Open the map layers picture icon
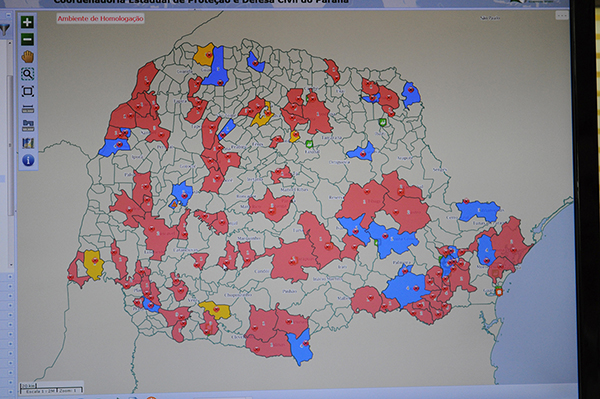 pyautogui.click(x=28, y=143)
